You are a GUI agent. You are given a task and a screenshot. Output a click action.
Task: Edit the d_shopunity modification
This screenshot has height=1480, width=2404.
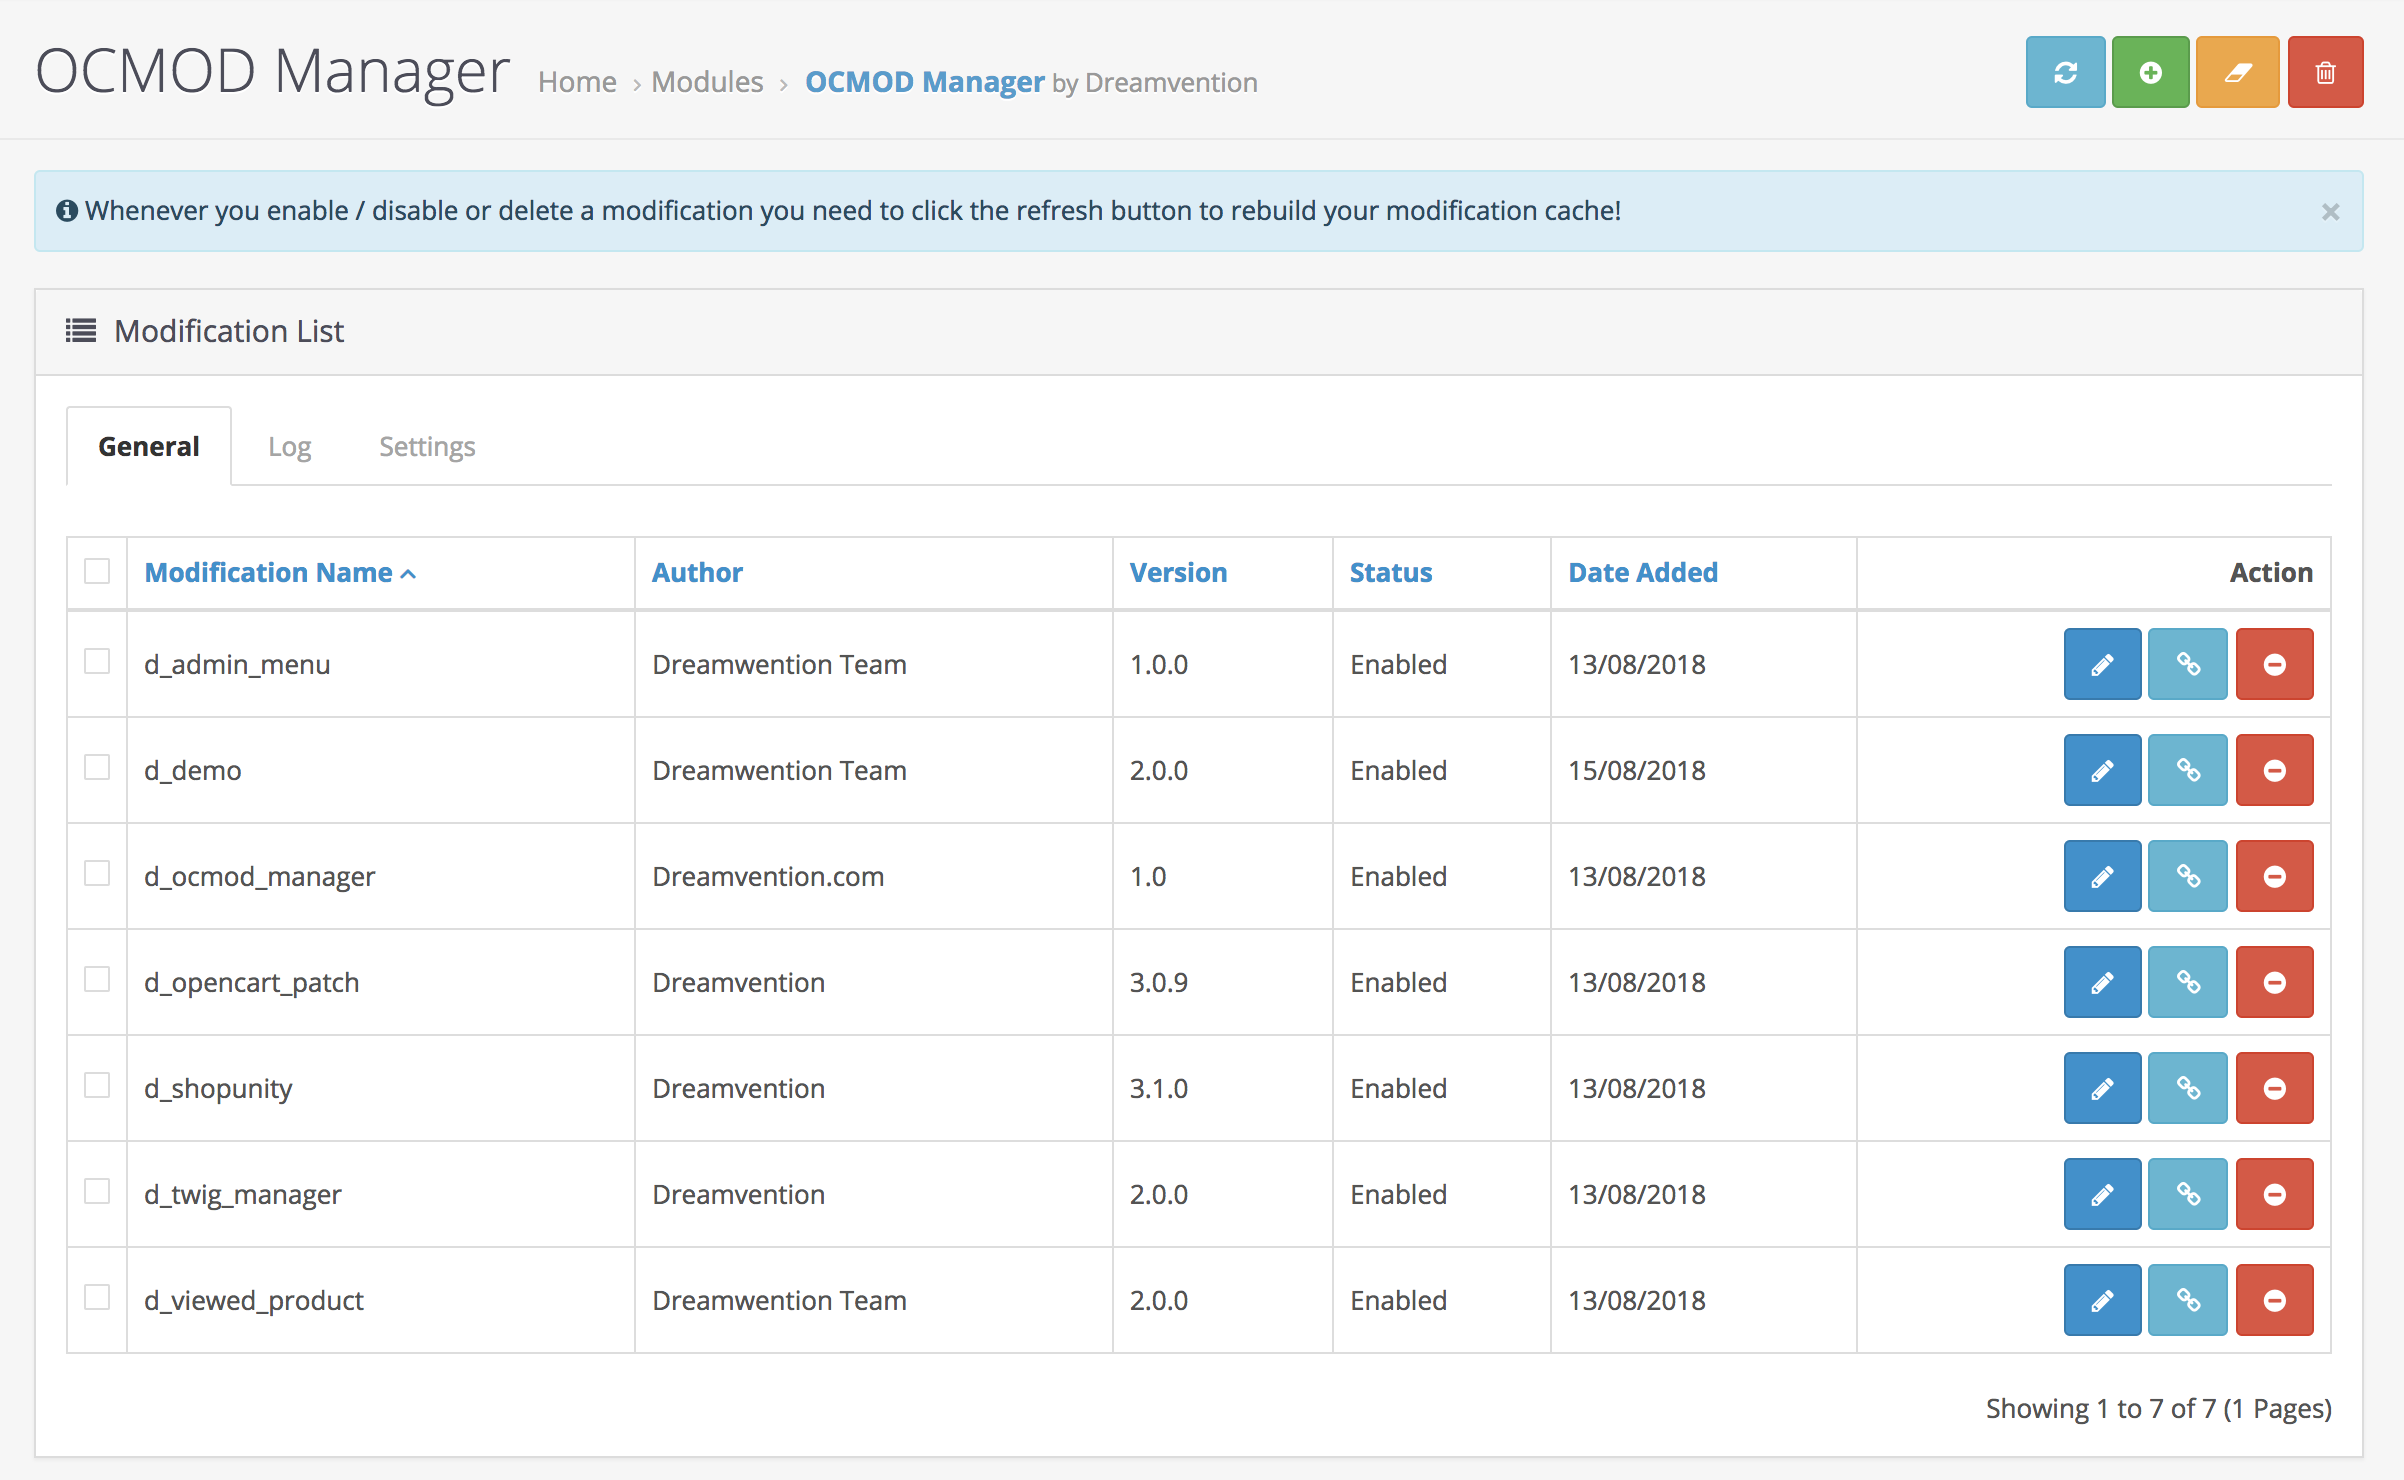click(x=2102, y=1088)
